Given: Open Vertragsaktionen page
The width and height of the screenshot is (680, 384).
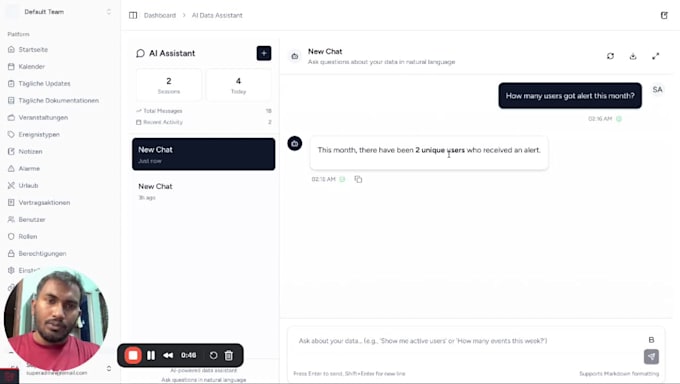Looking at the screenshot, I should [x=44, y=203].
